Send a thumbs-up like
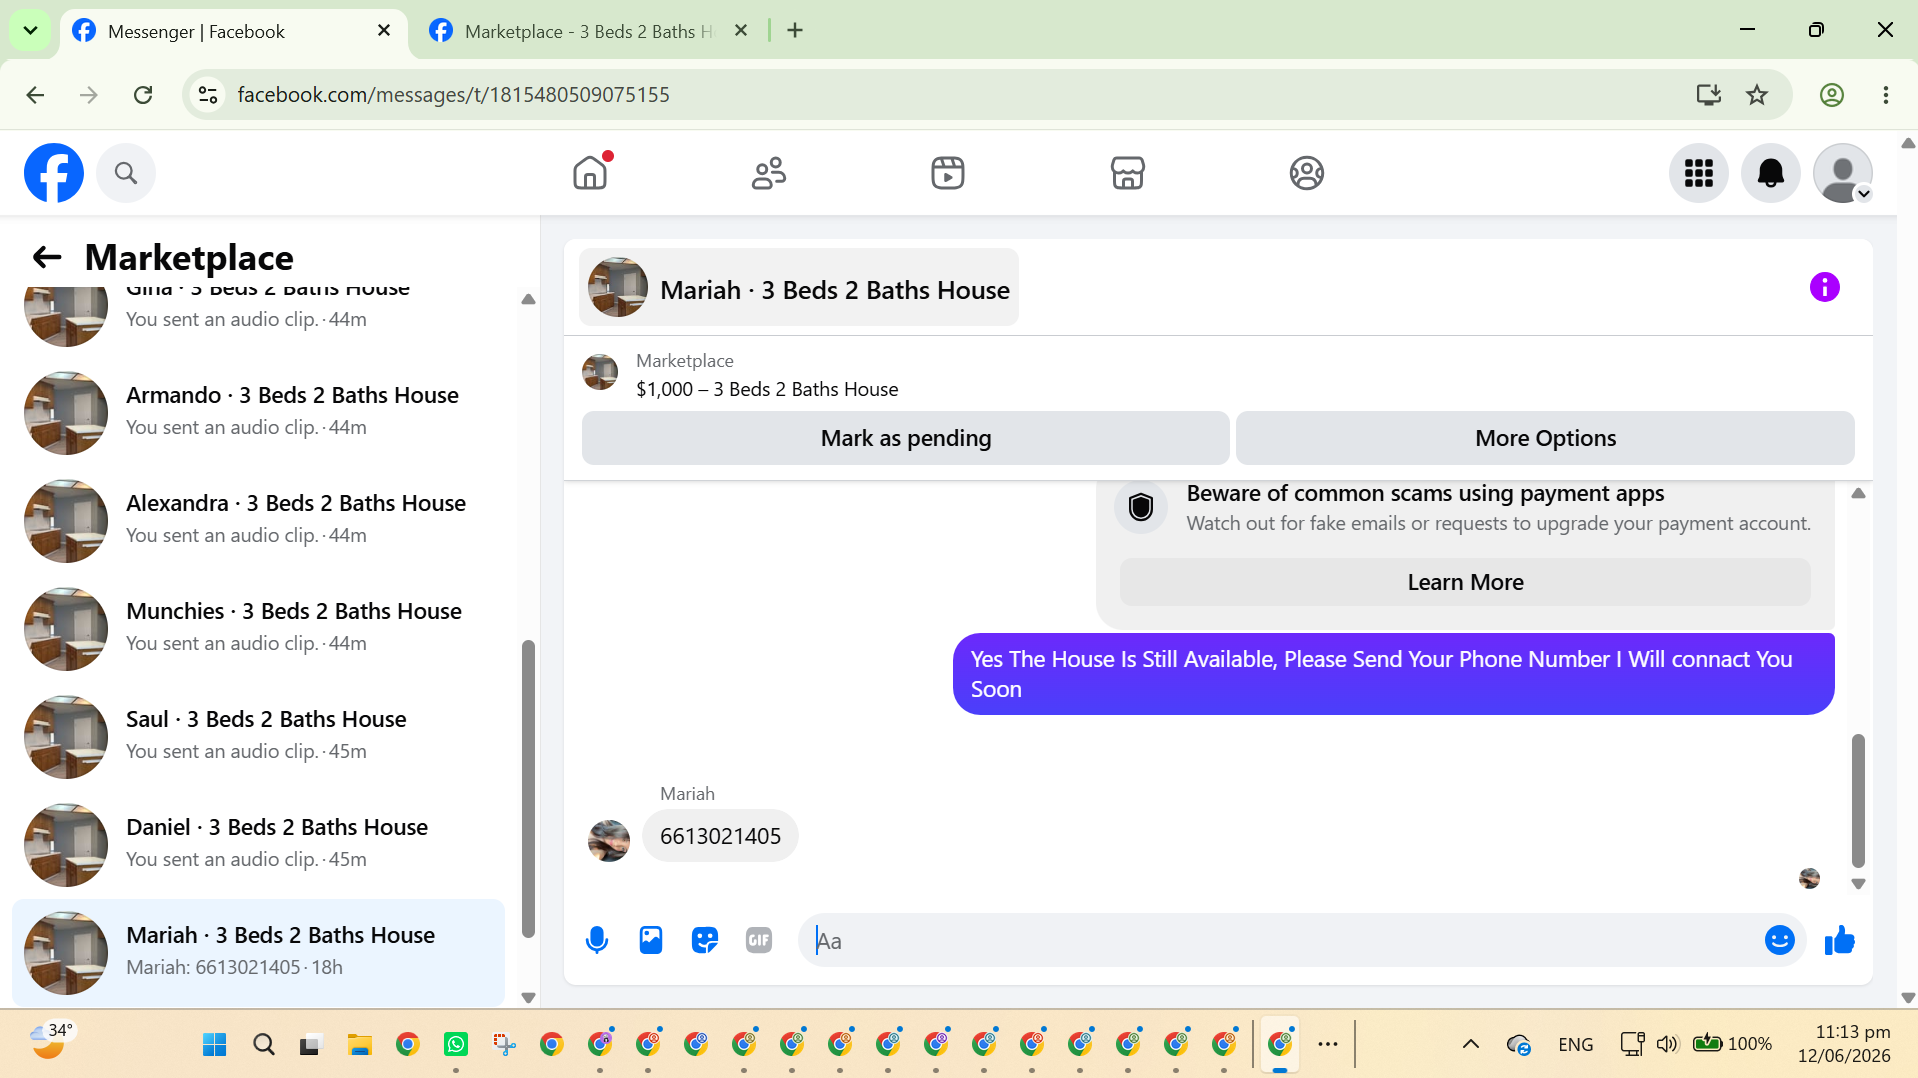Image resolution: width=1918 pixels, height=1078 pixels. [x=1840, y=940]
